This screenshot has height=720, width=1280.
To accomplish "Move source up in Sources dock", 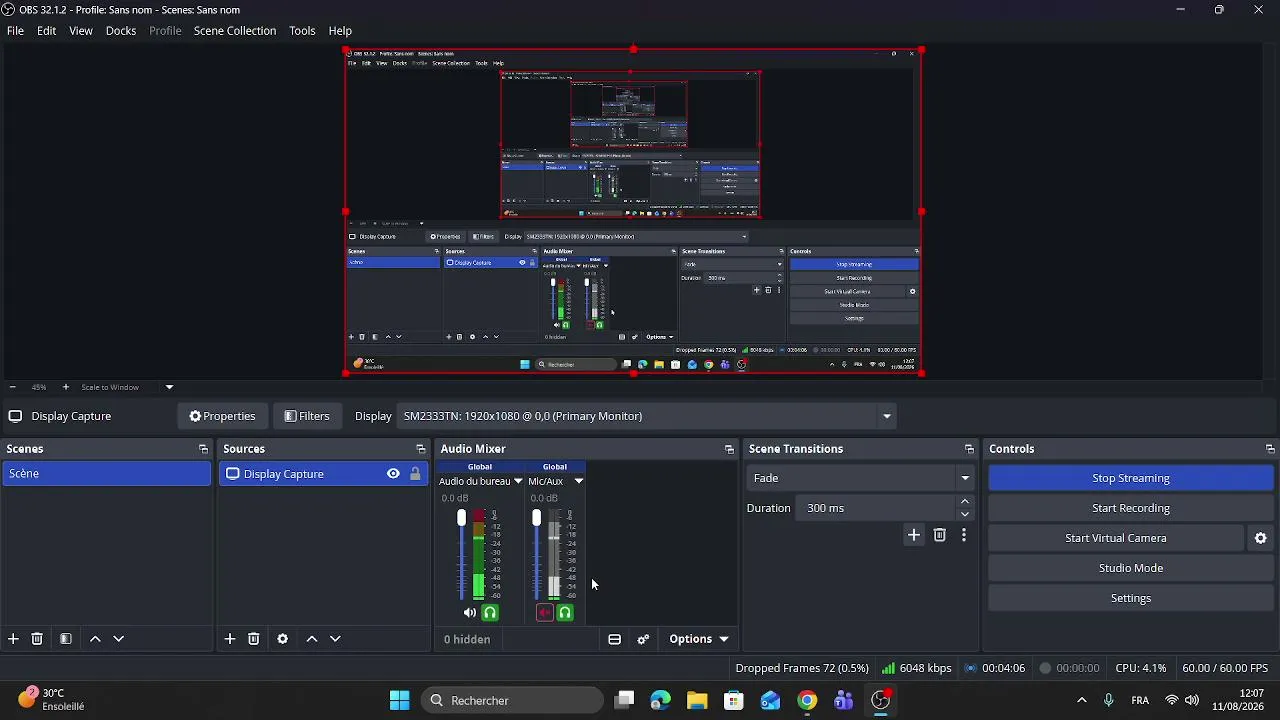I will tap(312, 639).
